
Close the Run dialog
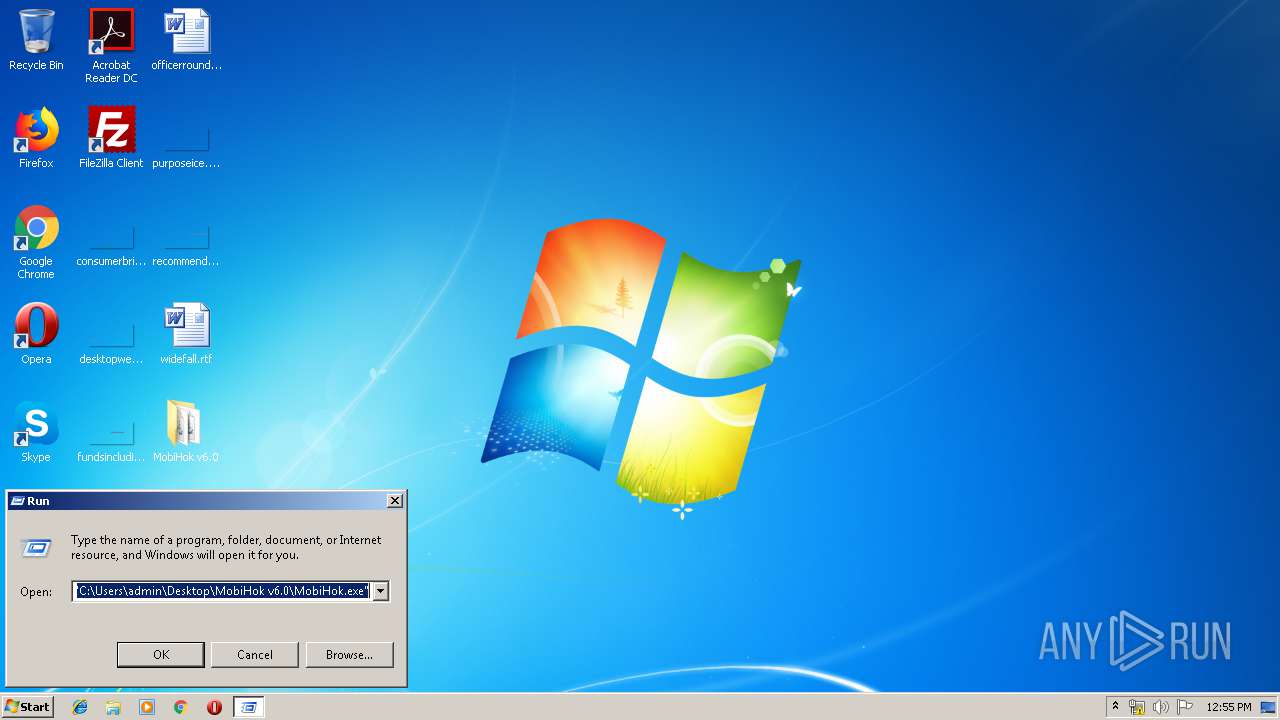pos(395,501)
